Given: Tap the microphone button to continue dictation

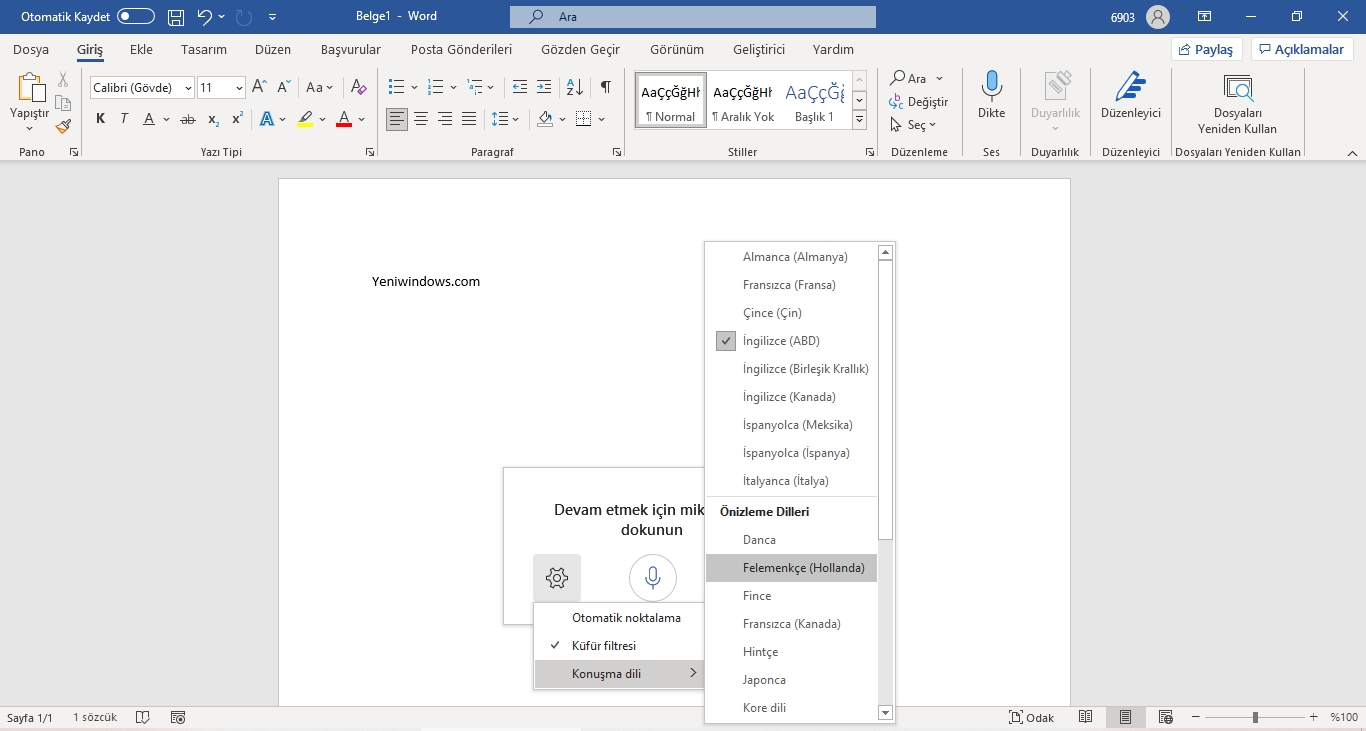Looking at the screenshot, I should pos(652,577).
